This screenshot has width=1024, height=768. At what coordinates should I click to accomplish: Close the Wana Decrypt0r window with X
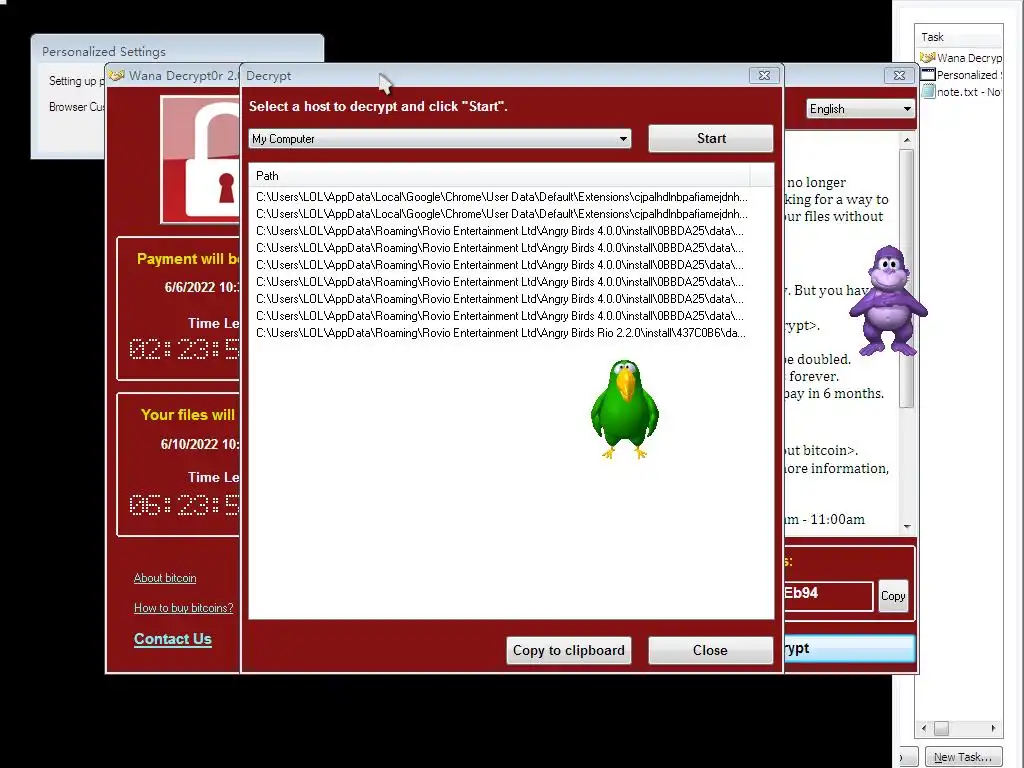(899, 76)
